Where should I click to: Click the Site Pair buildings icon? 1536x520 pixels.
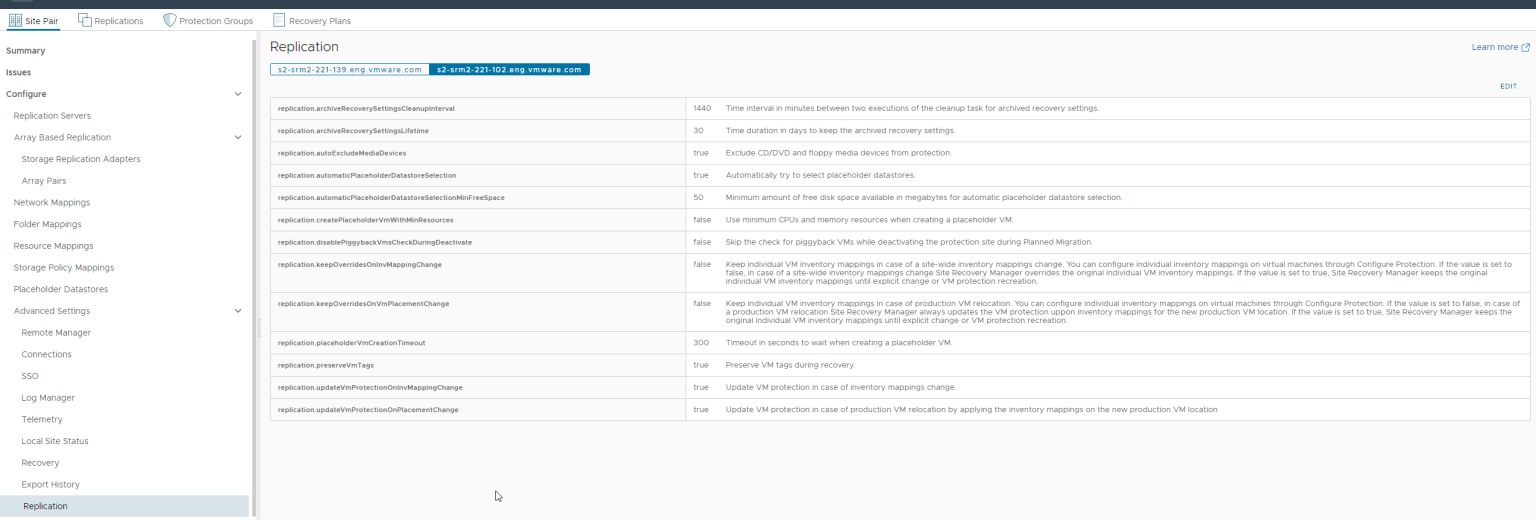[x=15, y=20]
